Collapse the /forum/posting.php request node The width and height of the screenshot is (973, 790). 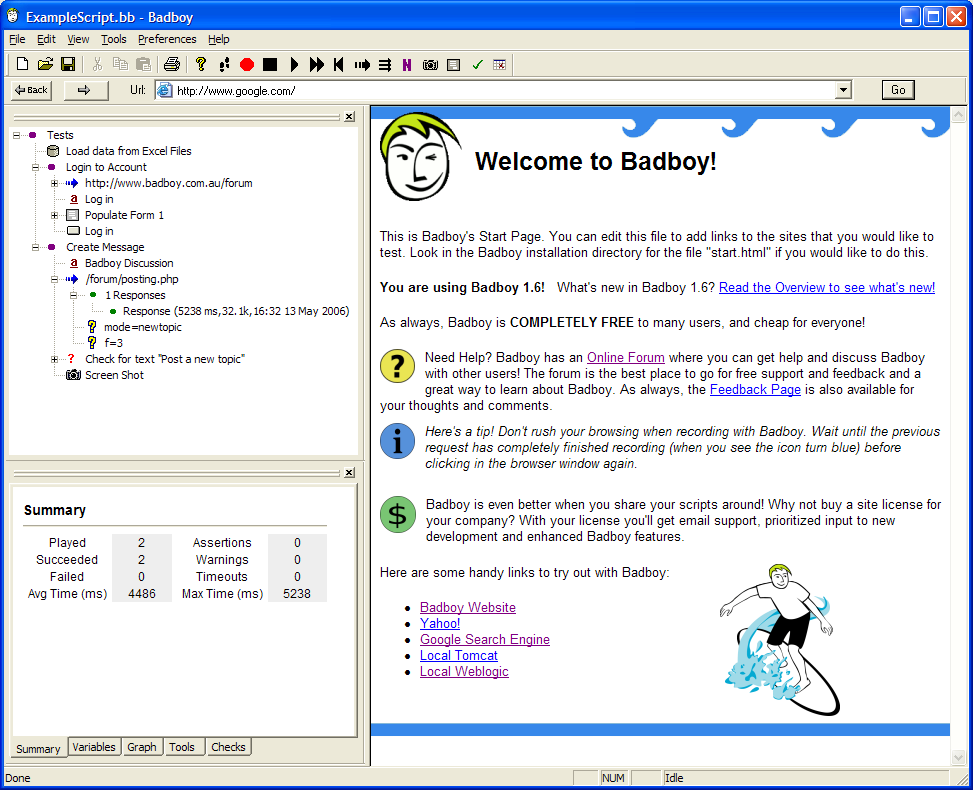coord(55,279)
